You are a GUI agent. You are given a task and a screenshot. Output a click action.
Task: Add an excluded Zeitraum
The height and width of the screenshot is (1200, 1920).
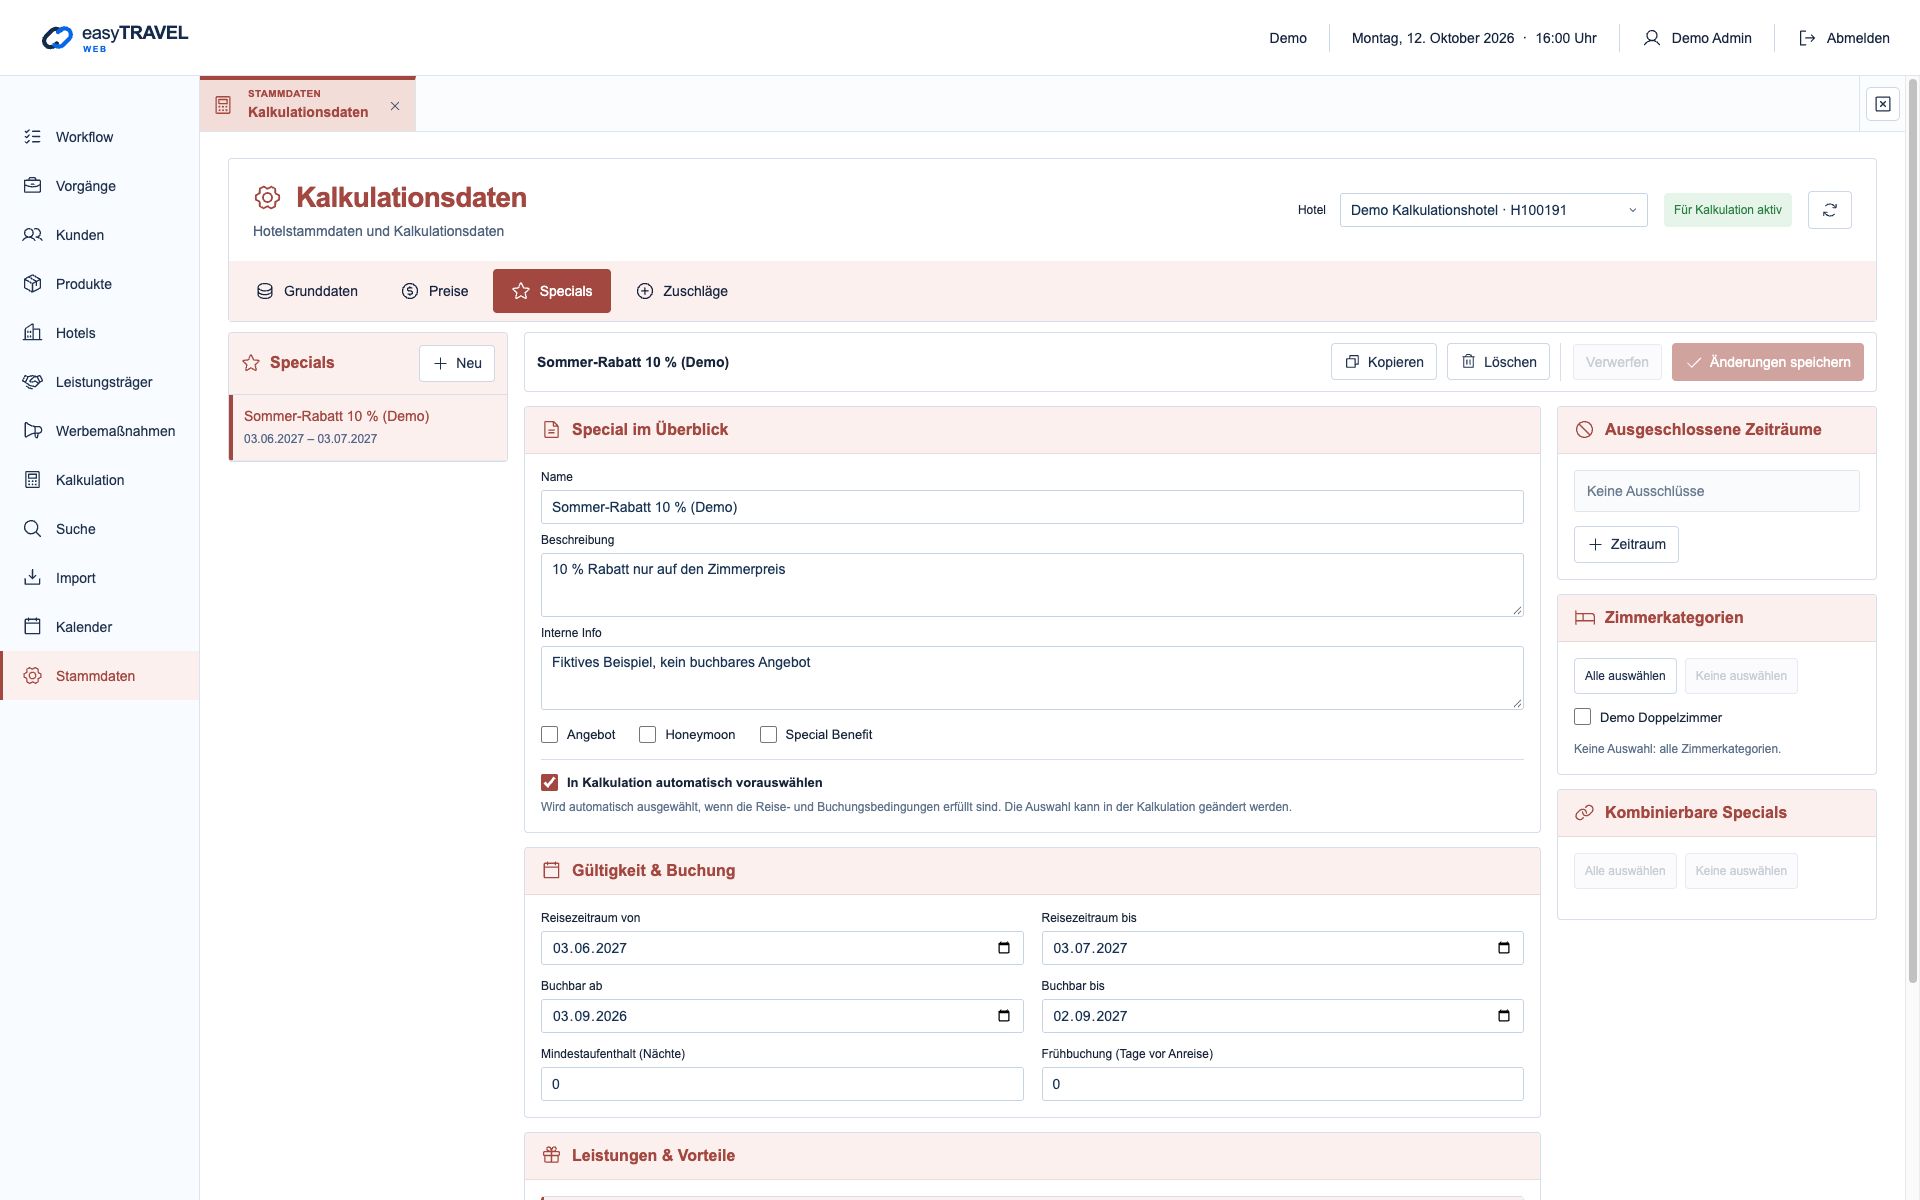click(x=1626, y=545)
